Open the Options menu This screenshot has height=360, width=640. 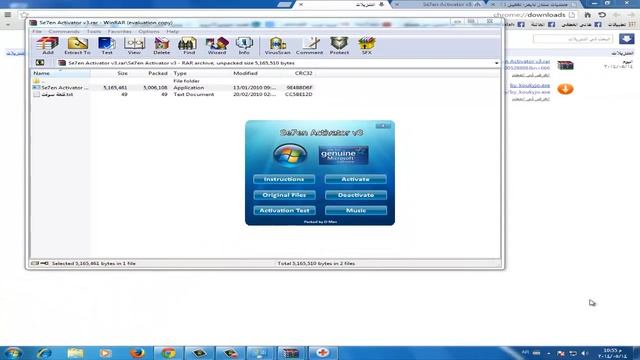coord(149,31)
